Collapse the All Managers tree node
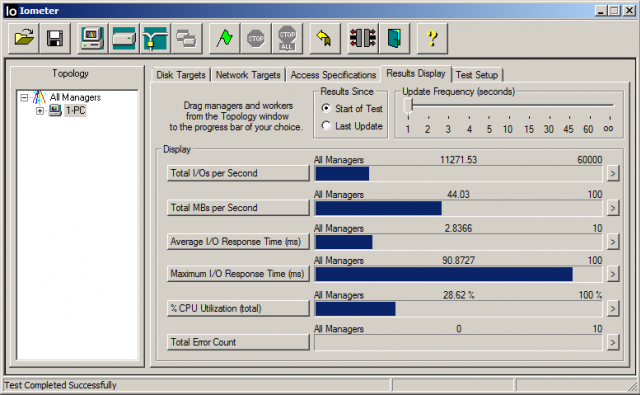The image size is (640, 395). click(24, 98)
